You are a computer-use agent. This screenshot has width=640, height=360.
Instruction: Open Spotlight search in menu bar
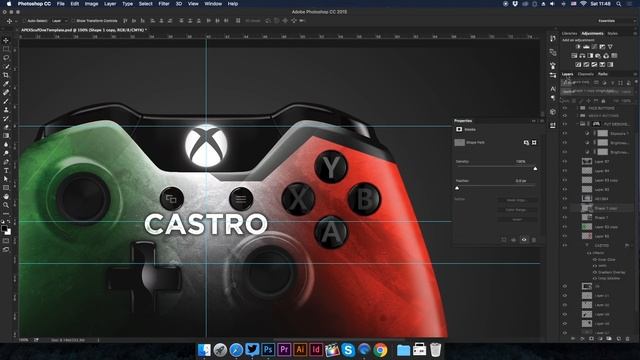619,4
